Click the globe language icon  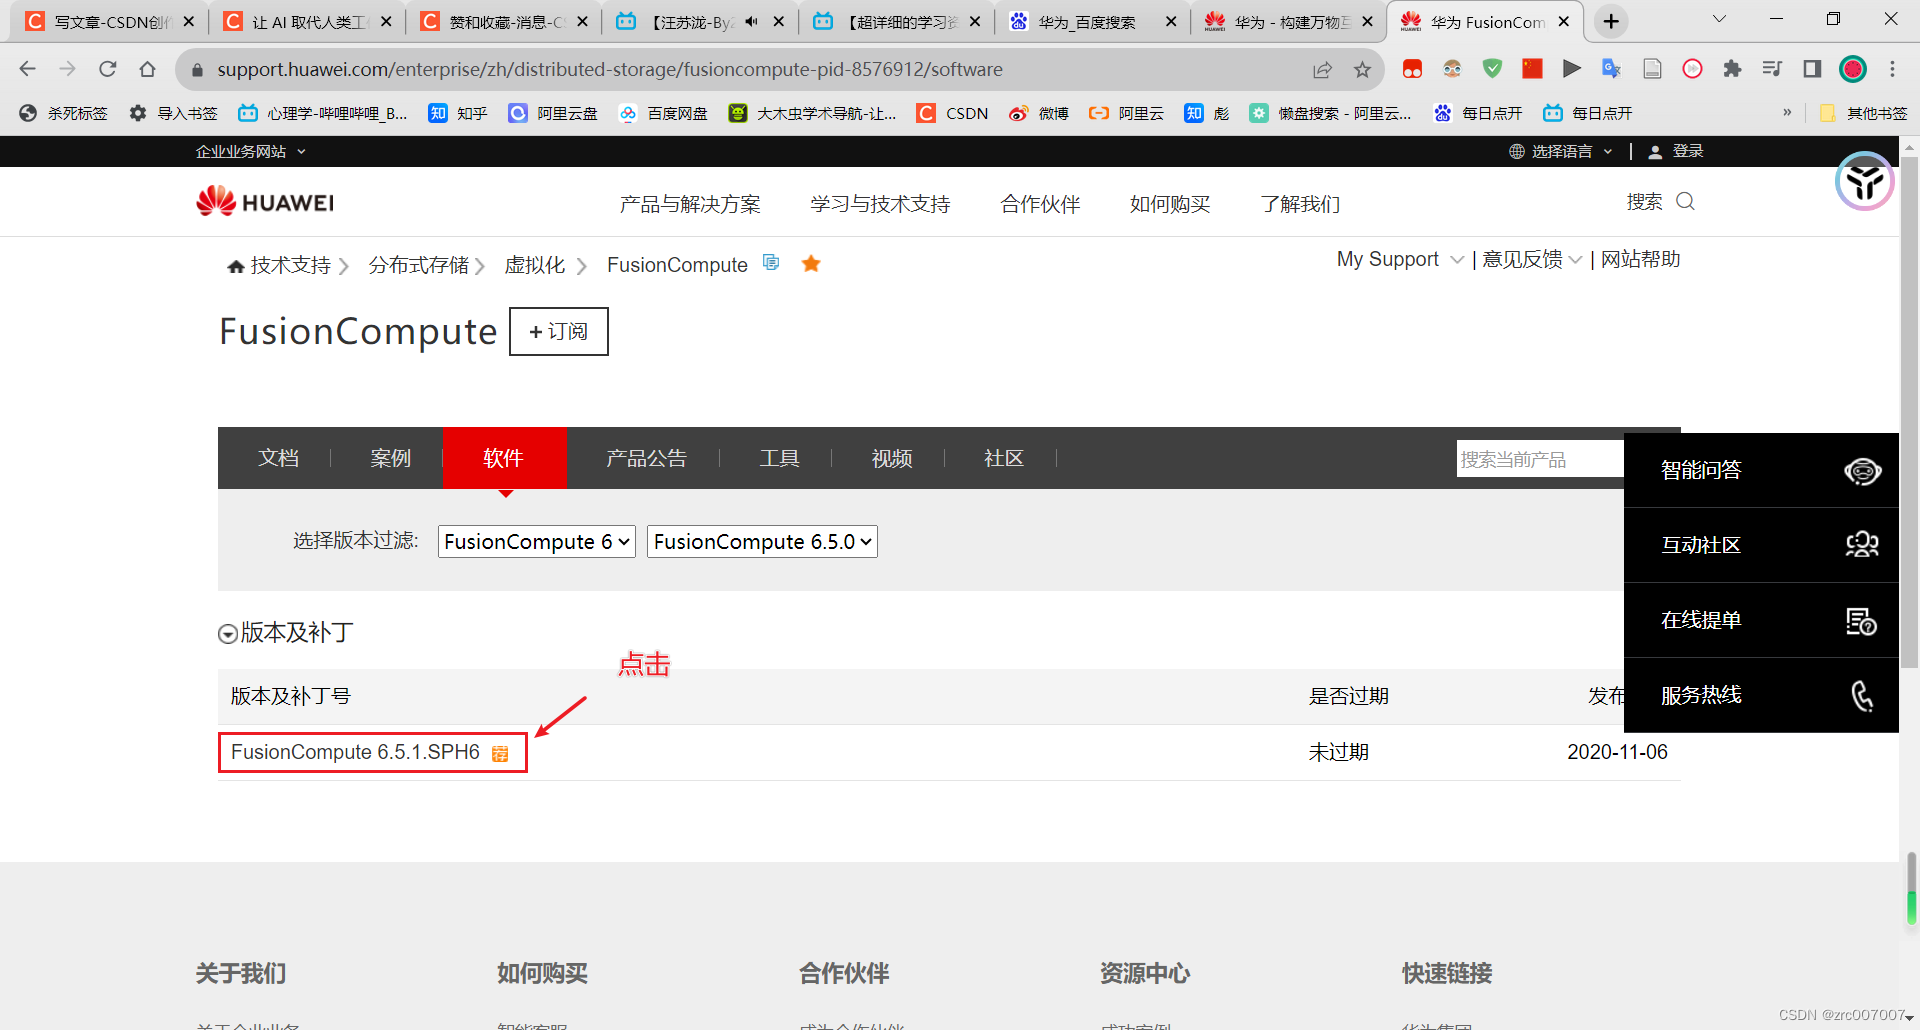tap(1517, 151)
